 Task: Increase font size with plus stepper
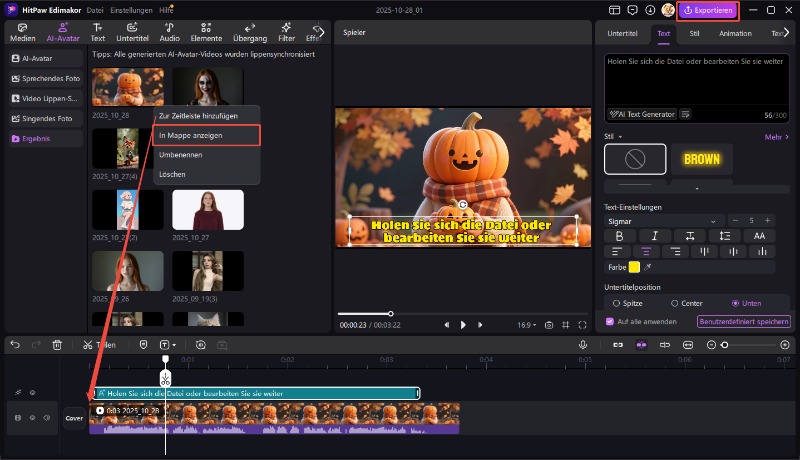pos(767,220)
